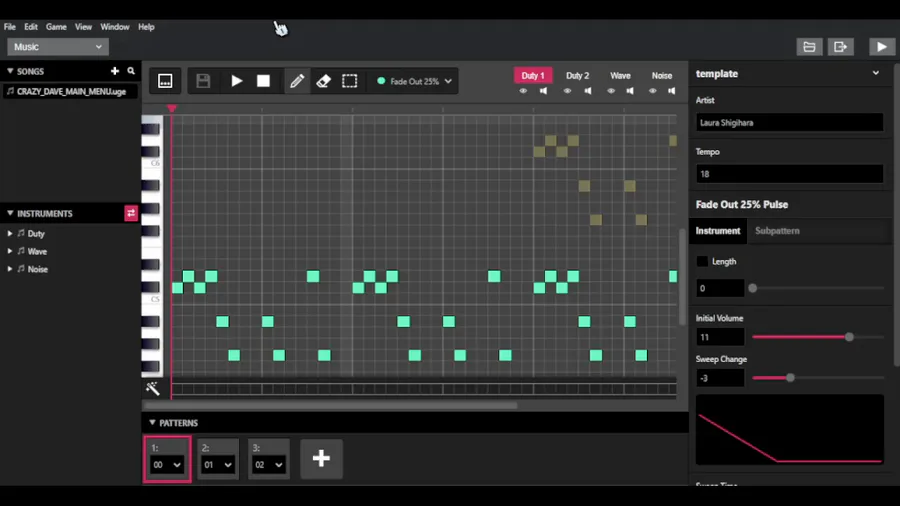The image size is (900, 506).
Task: Click the Initial Volume value field
Action: click(x=720, y=337)
